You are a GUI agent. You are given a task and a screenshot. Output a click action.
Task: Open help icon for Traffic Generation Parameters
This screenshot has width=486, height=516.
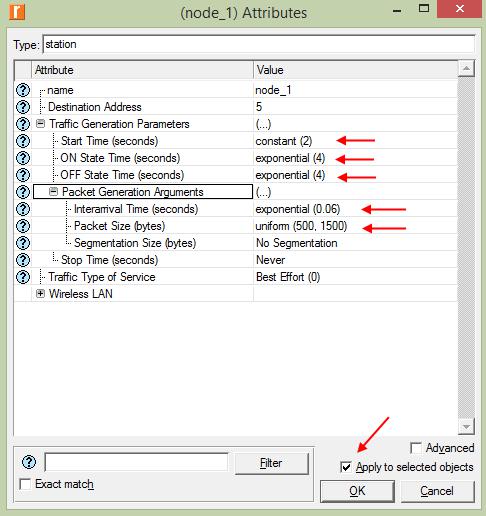tap(23, 124)
